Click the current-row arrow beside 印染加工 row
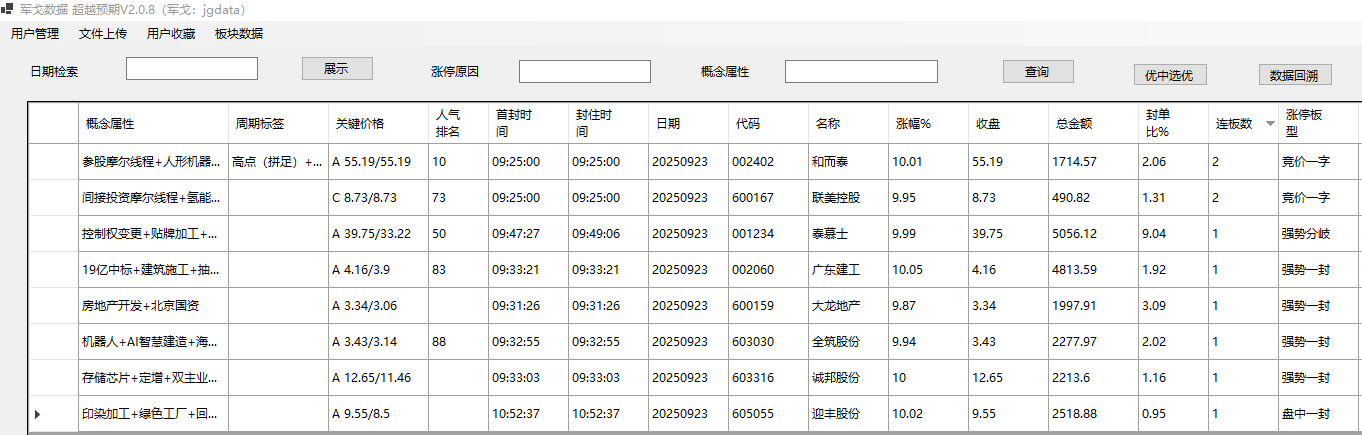The image size is (1362, 435). coord(38,414)
